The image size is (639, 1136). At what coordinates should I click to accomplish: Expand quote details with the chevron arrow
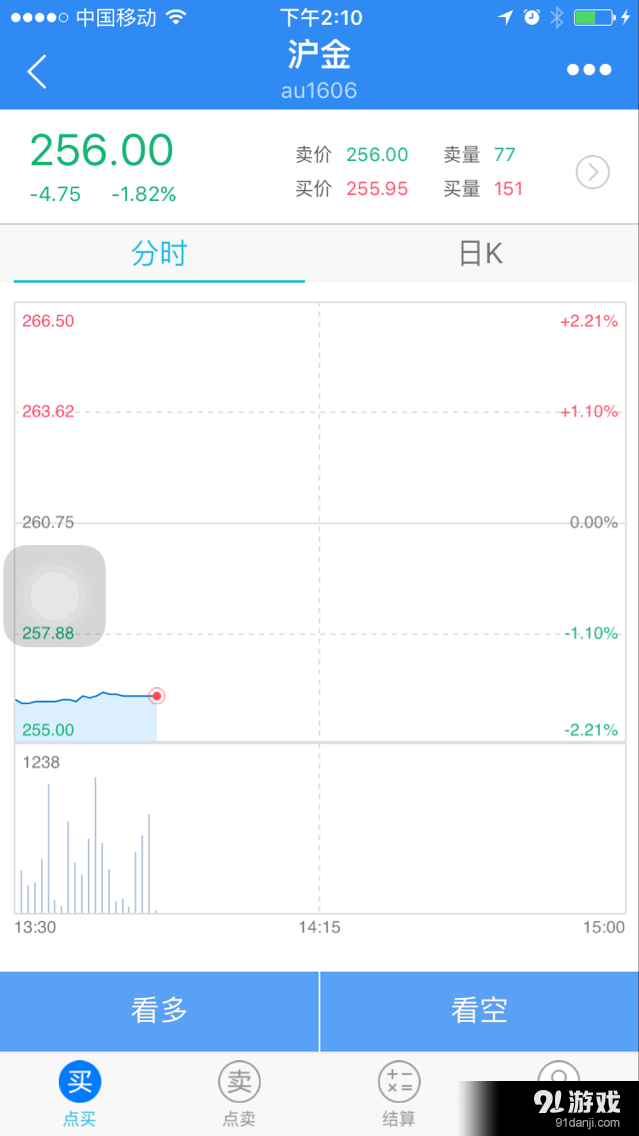(592, 172)
